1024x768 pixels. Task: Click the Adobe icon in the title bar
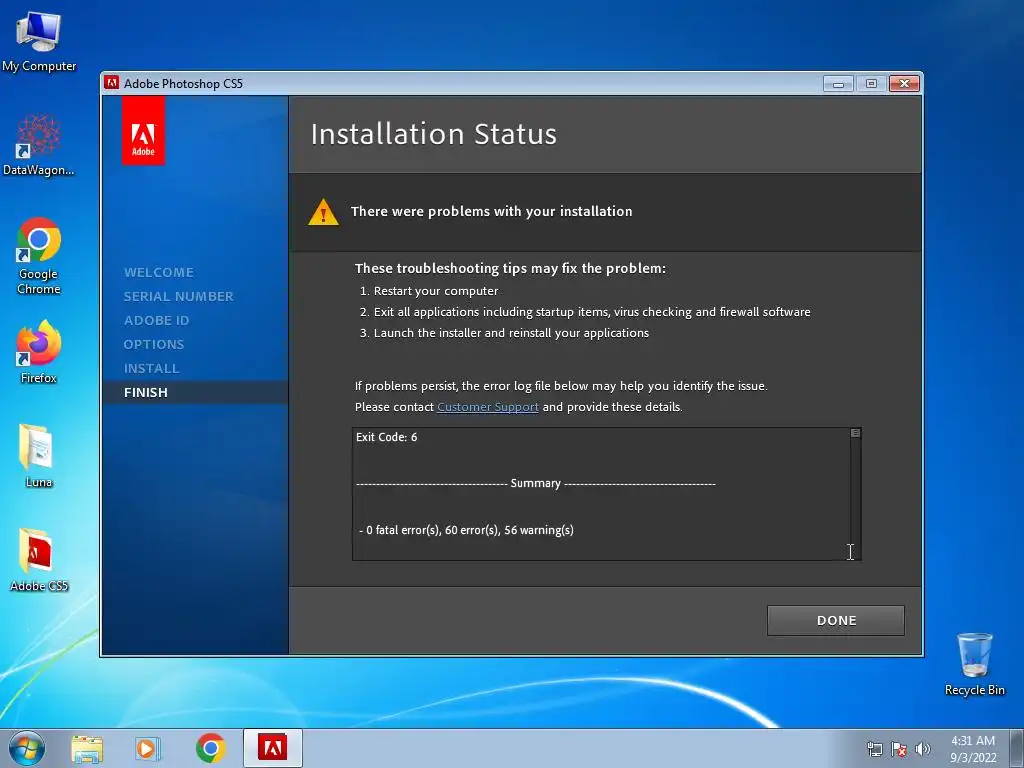click(x=112, y=83)
